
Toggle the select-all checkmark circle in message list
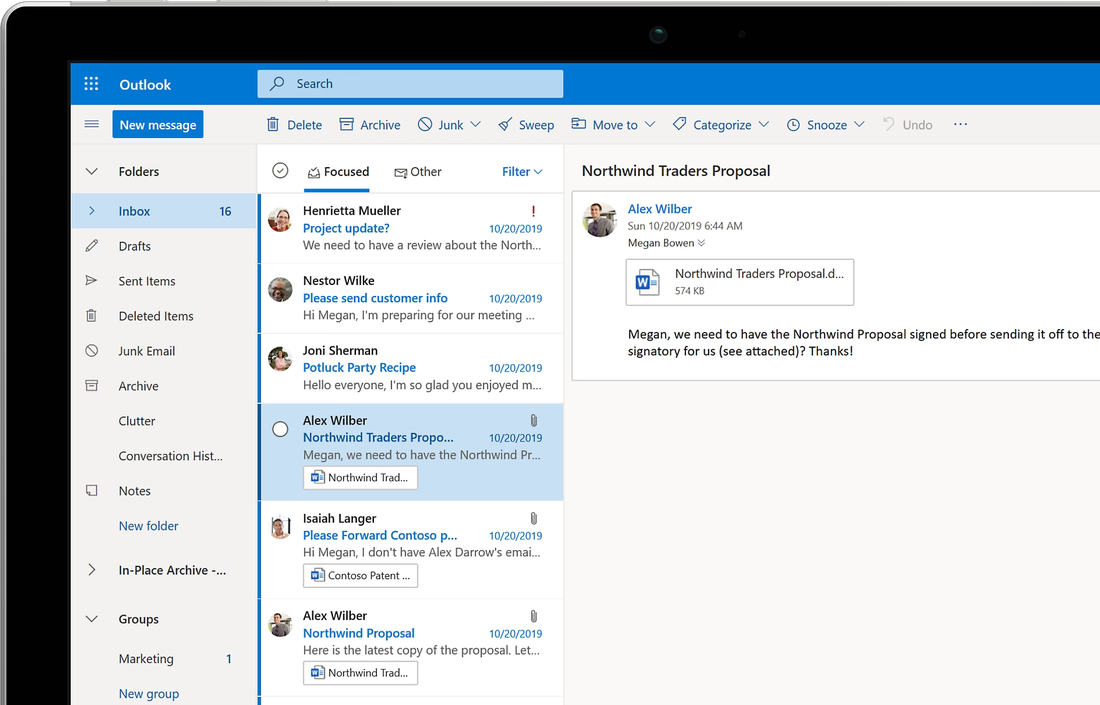click(280, 170)
